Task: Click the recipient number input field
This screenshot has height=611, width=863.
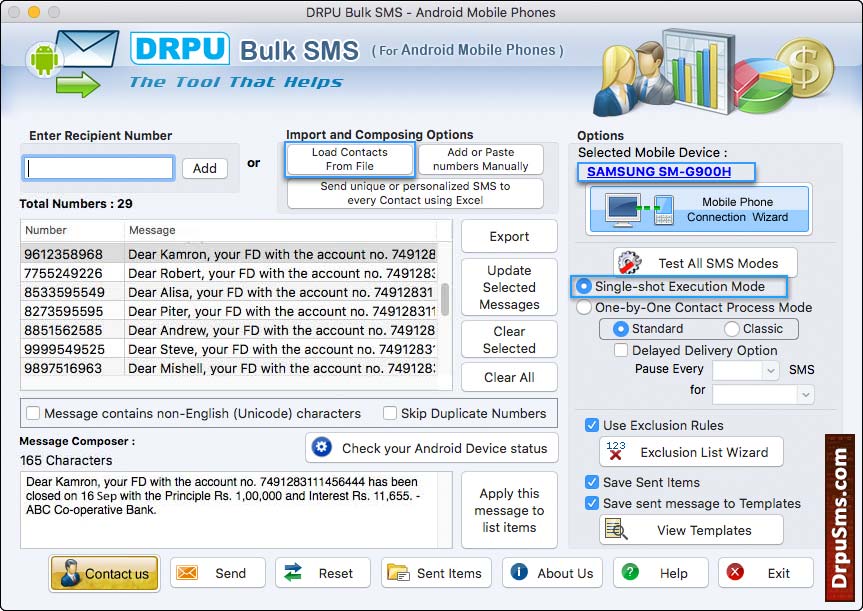Action: click(x=99, y=168)
